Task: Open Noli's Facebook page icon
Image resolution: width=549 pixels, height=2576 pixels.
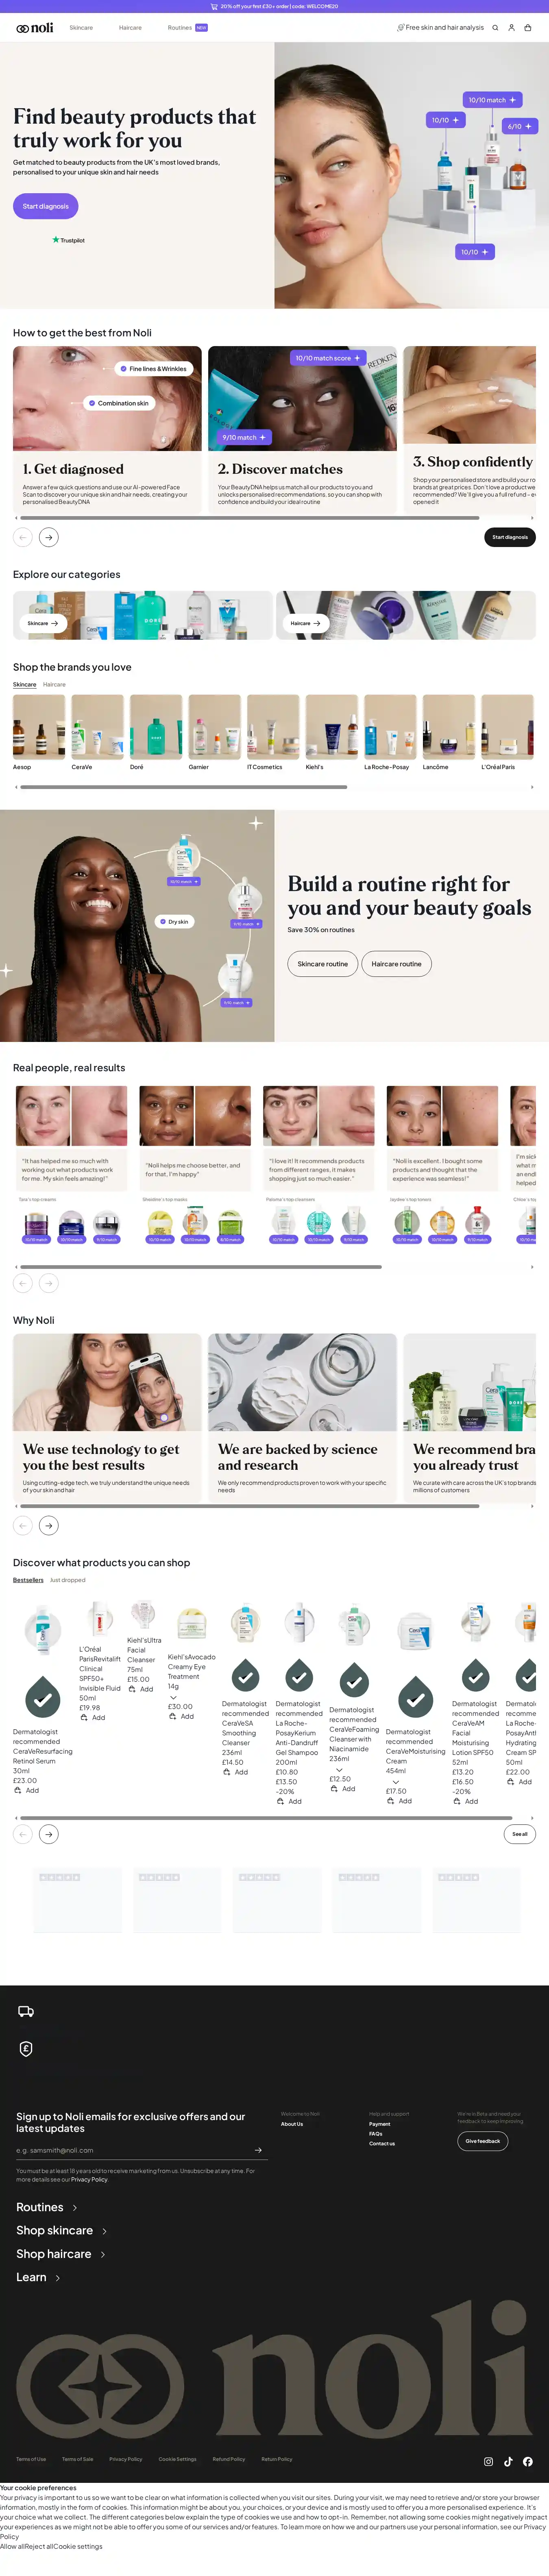Action: click(527, 2461)
